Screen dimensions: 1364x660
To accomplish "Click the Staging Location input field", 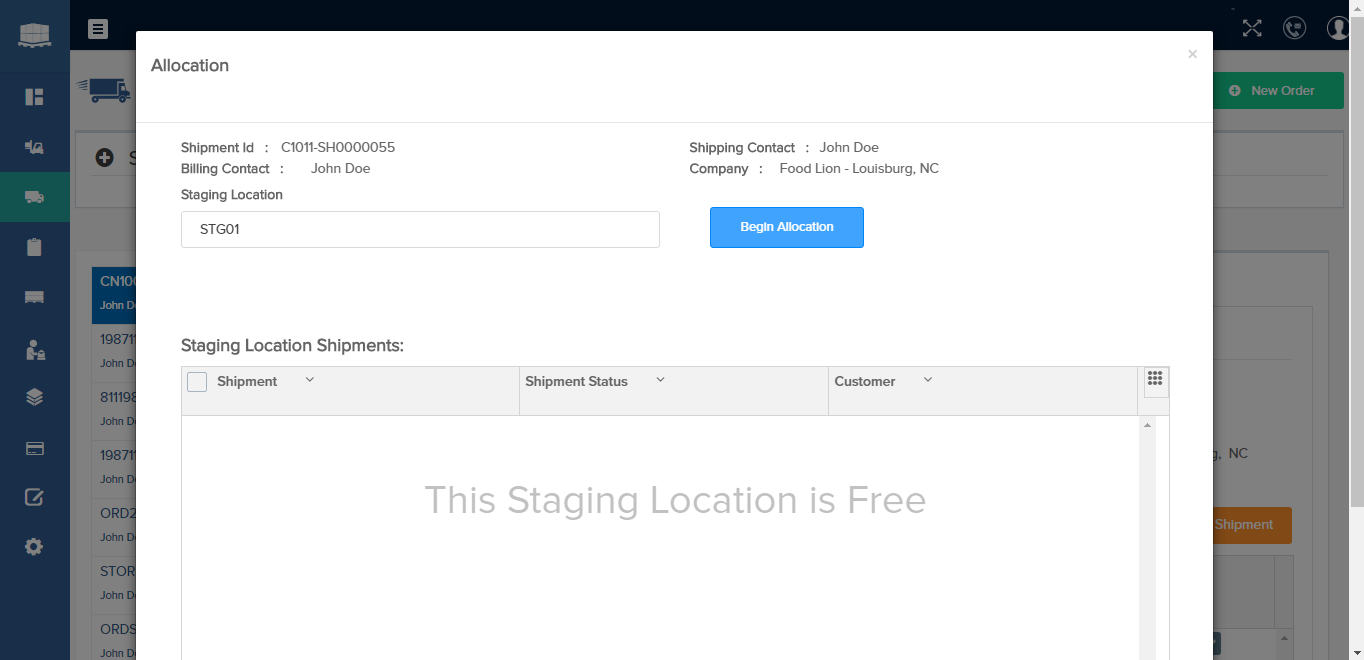I will [420, 229].
